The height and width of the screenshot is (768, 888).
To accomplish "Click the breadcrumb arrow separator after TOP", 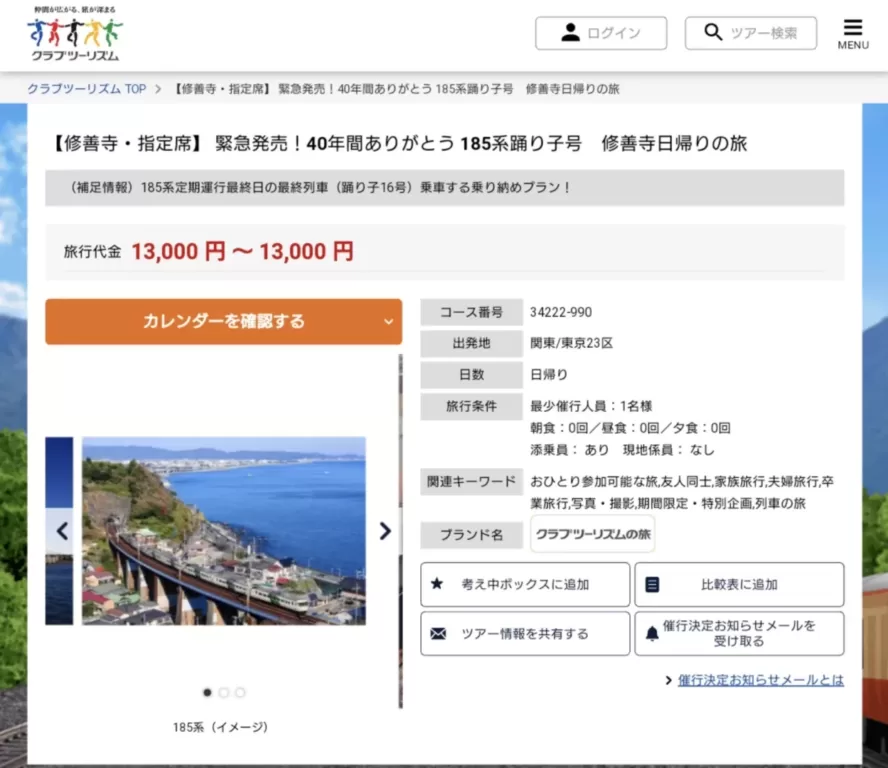I will pos(158,89).
